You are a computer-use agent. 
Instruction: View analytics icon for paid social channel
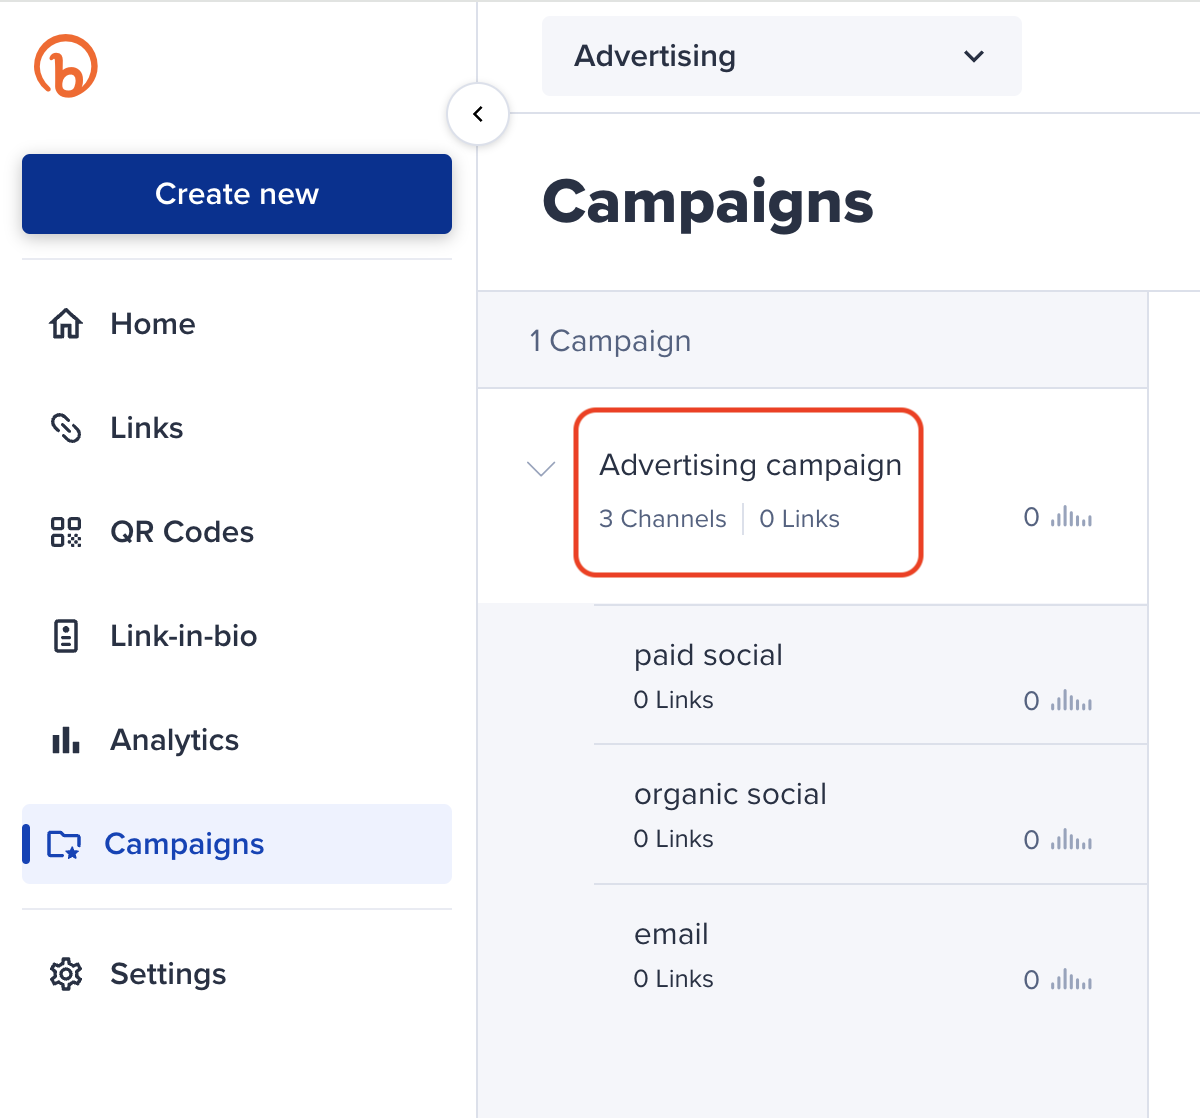point(1070,700)
